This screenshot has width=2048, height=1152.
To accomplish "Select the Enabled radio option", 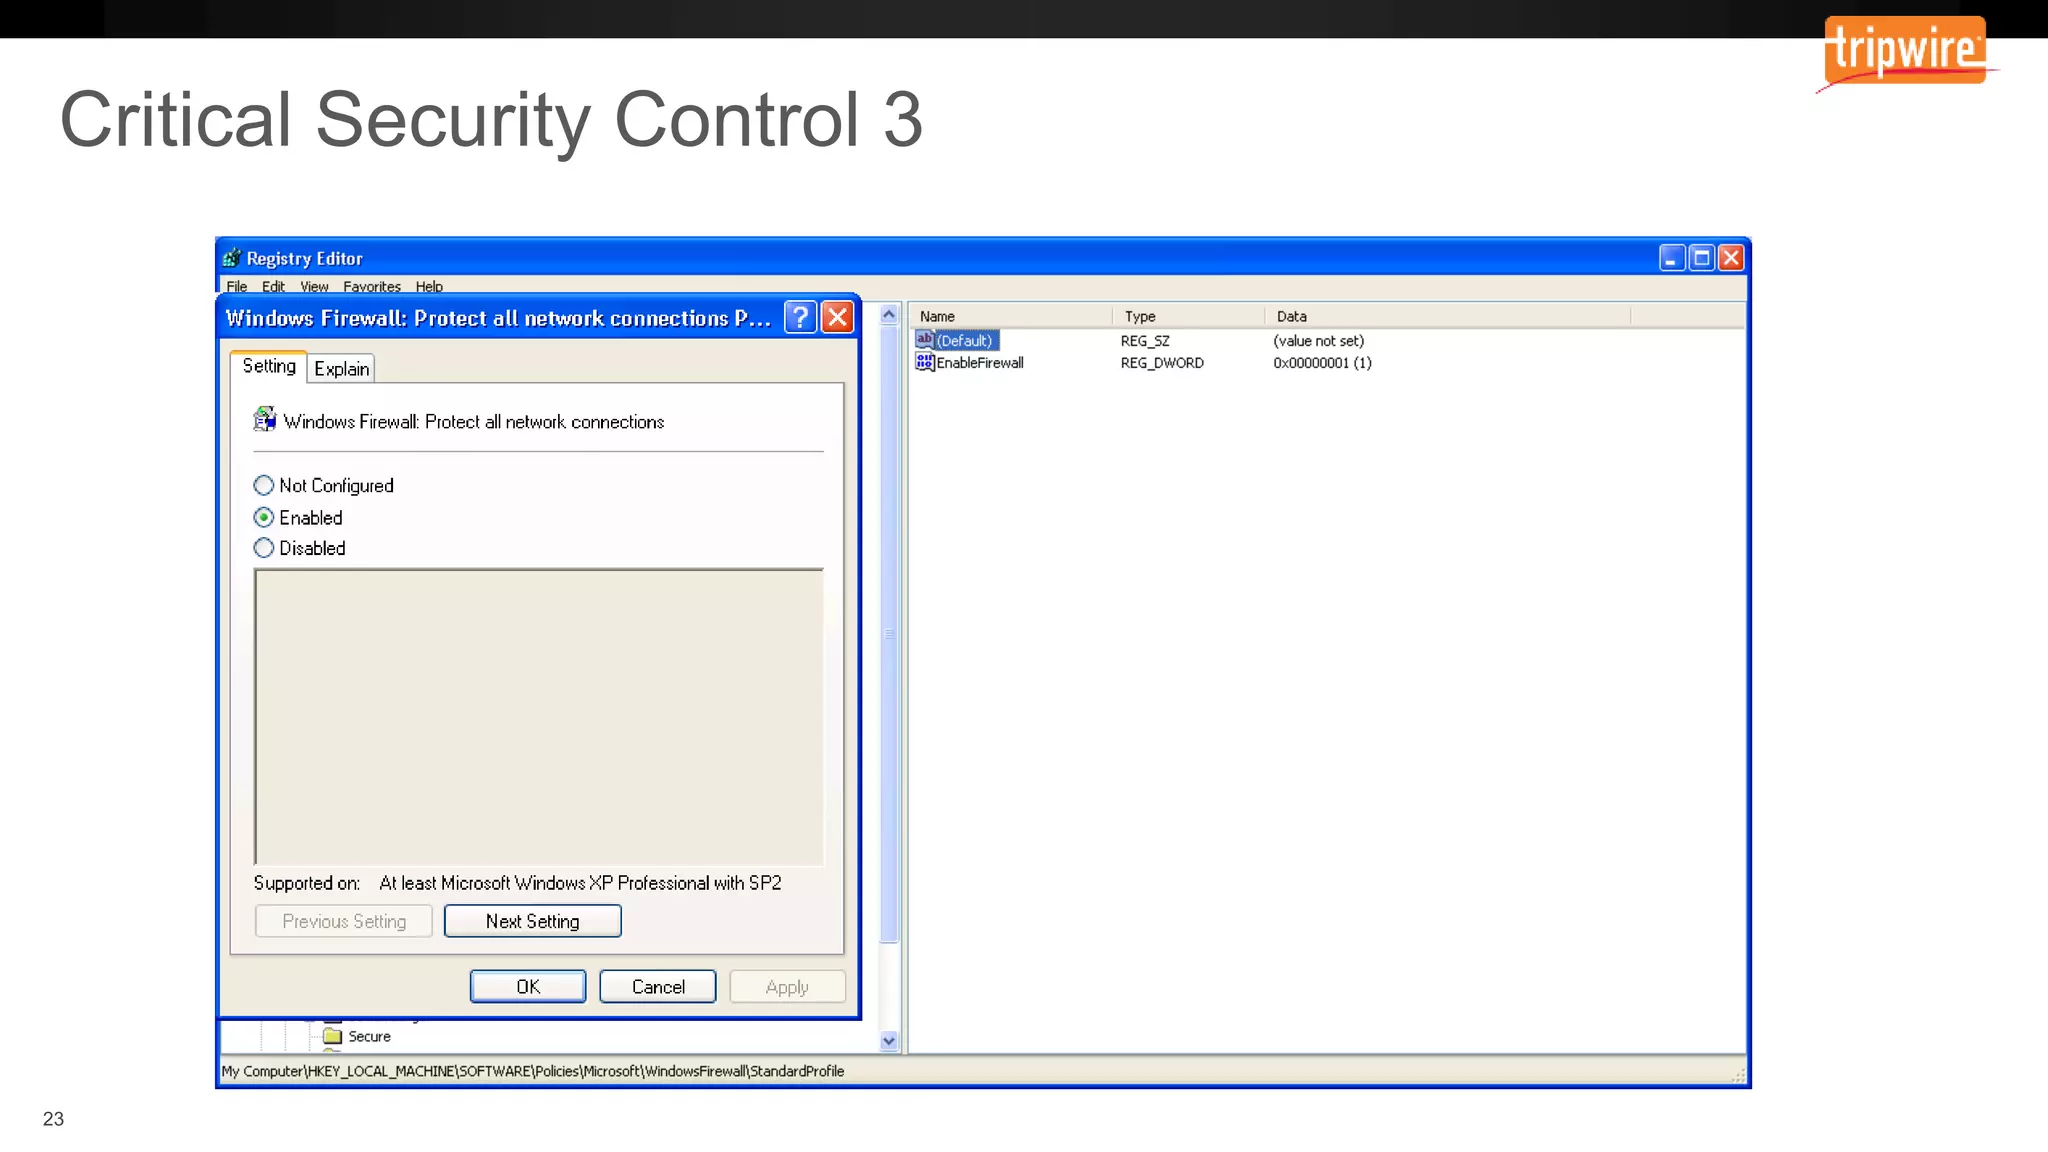I will click(x=264, y=518).
